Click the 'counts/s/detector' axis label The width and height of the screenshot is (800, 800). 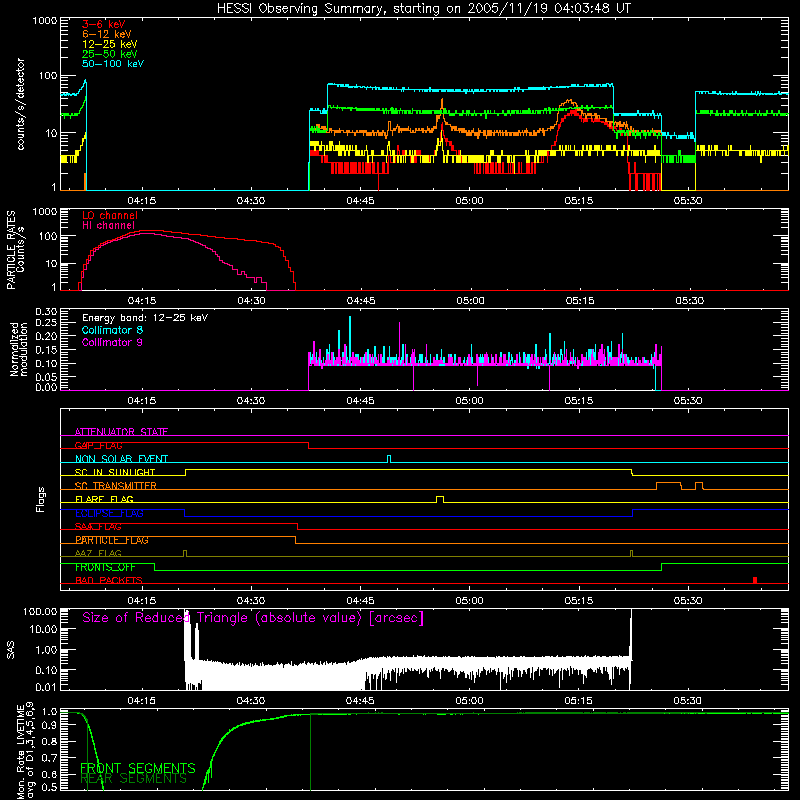20,104
